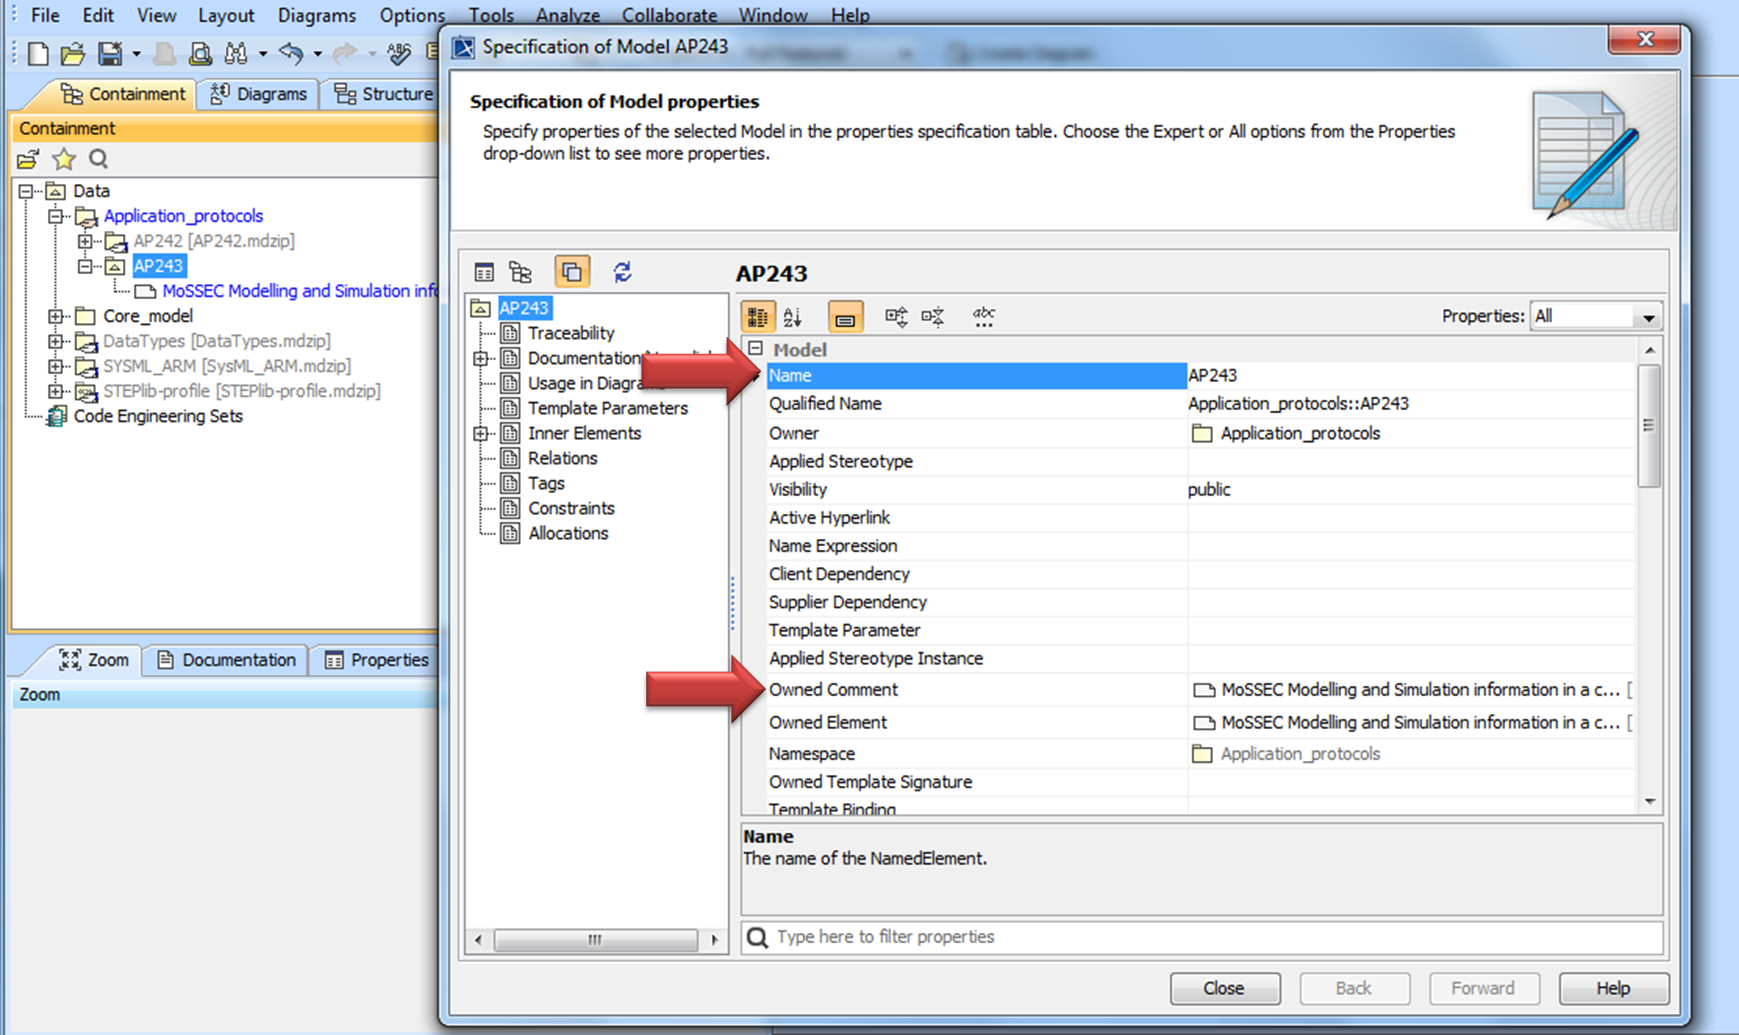Click the refresh icon in the specification toolbar
Screen dimensions: 1739x1035
pyautogui.click(x=622, y=272)
